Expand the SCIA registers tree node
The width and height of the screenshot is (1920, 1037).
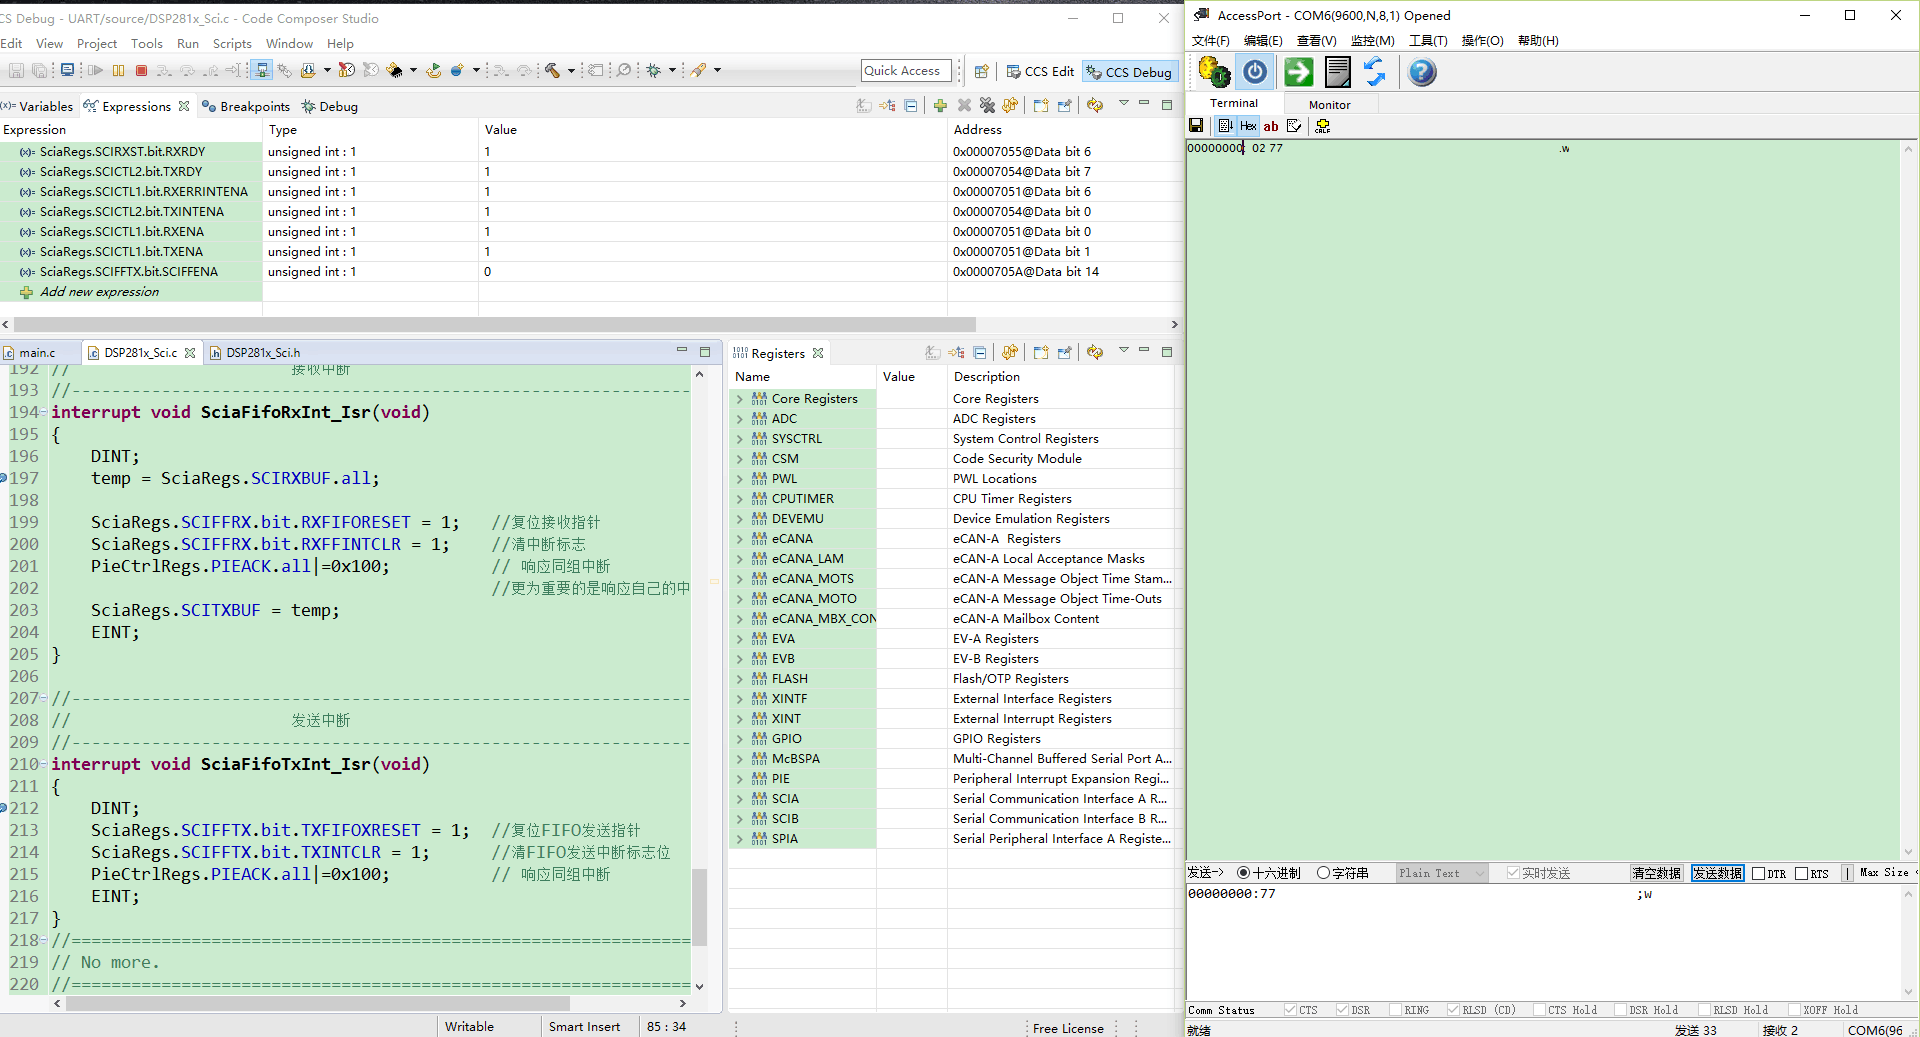point(740,799)
